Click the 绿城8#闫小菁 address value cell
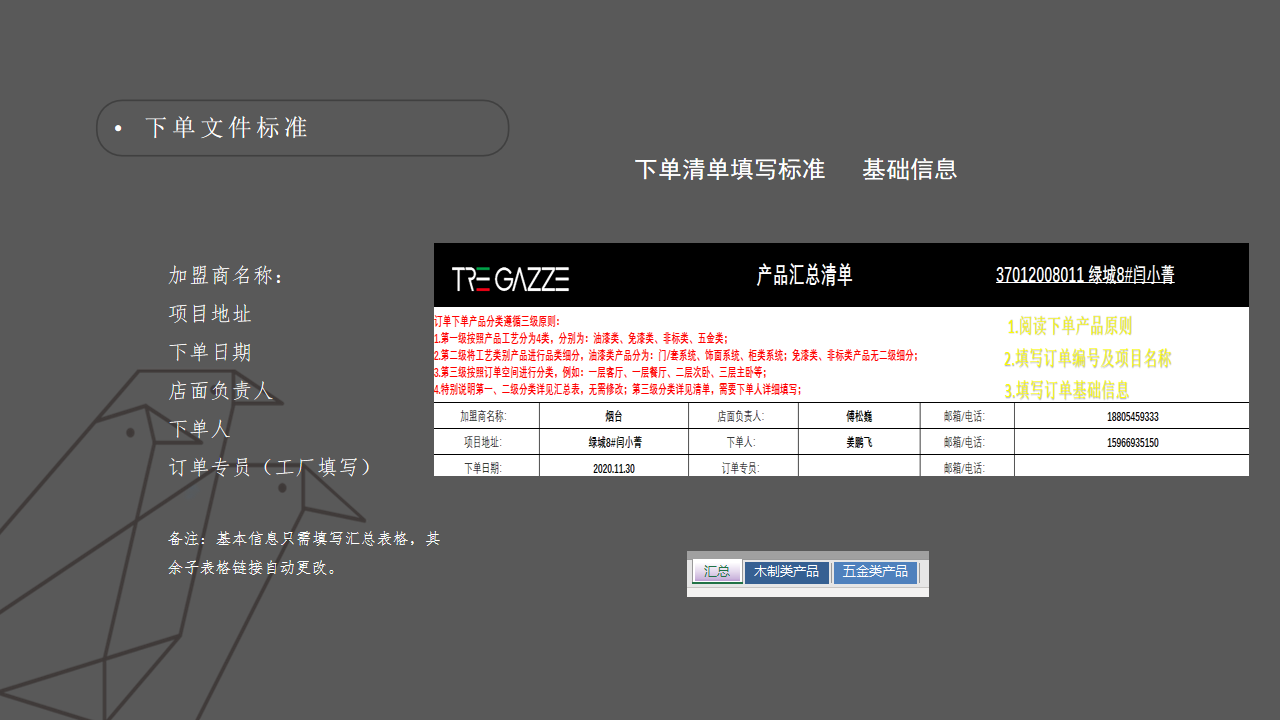The width and height of the screenshot is (1280, 720). pos(614,442)
